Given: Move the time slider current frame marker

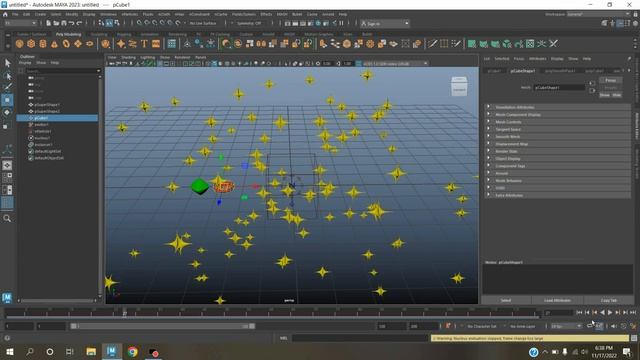Looking at the screenshot, I should [x=124, y=313].
